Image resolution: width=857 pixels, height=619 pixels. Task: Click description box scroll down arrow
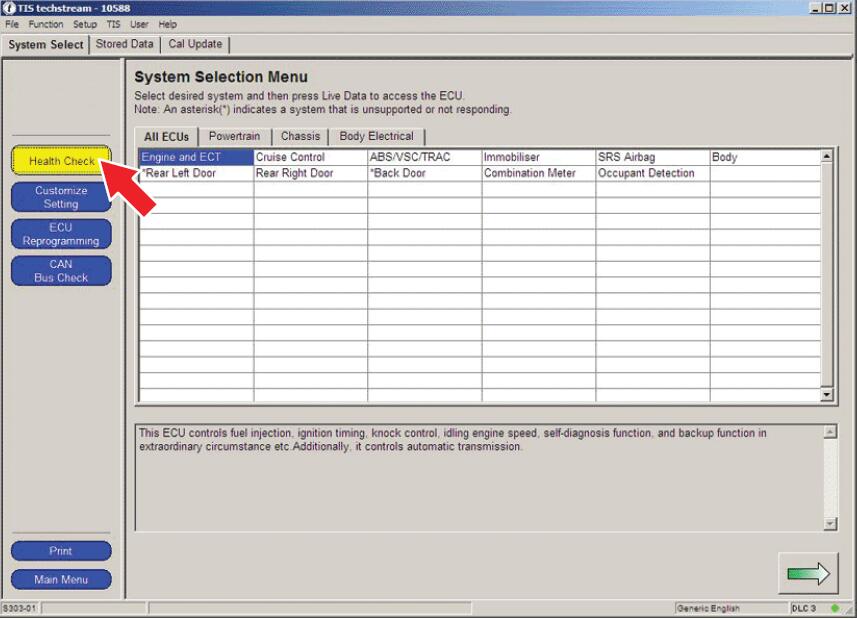tap(830, 523)
